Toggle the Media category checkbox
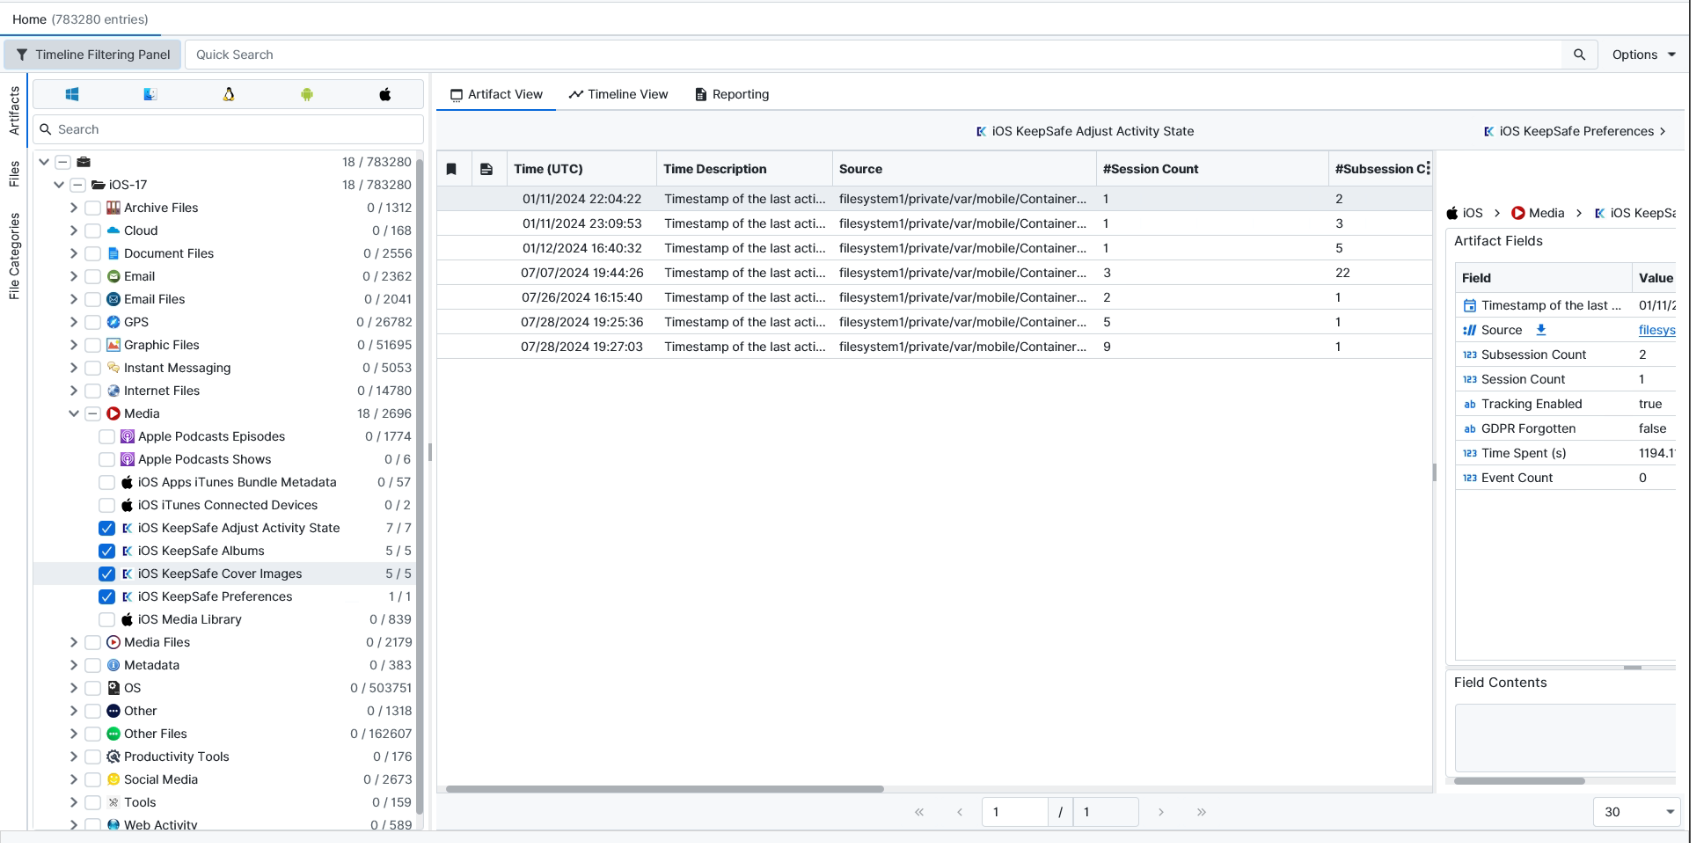This screenshot has width=1691, height=843. click(x=92, y=414)
